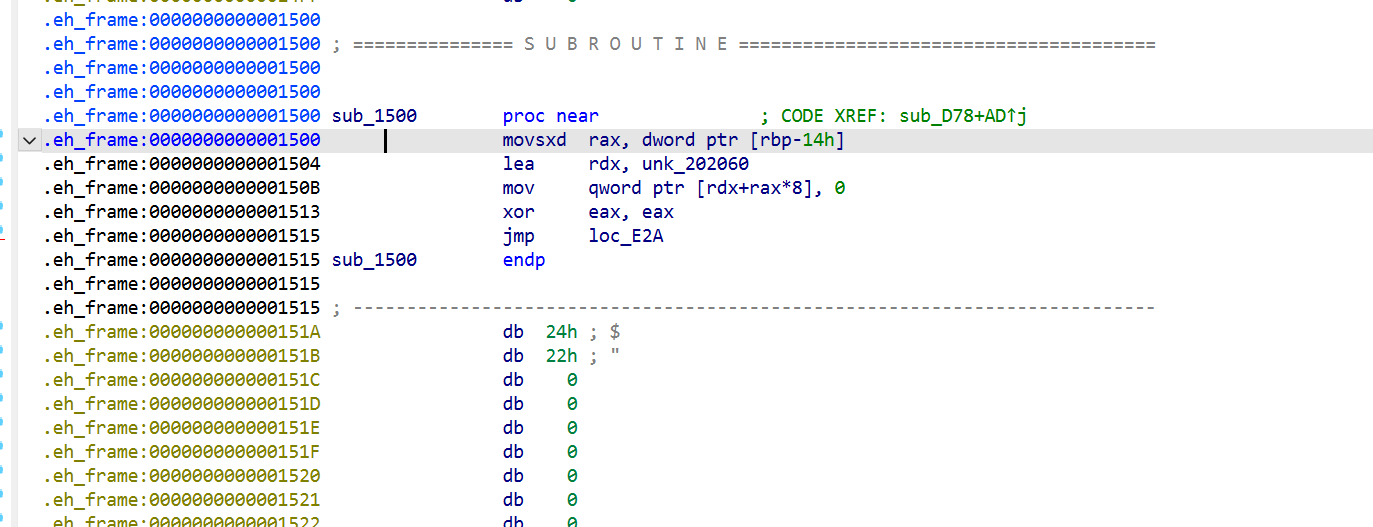Viewport: 1373px width, 527px height.
Task: Click address .eh_frame:000000000000151E
Action: (182, 428)
